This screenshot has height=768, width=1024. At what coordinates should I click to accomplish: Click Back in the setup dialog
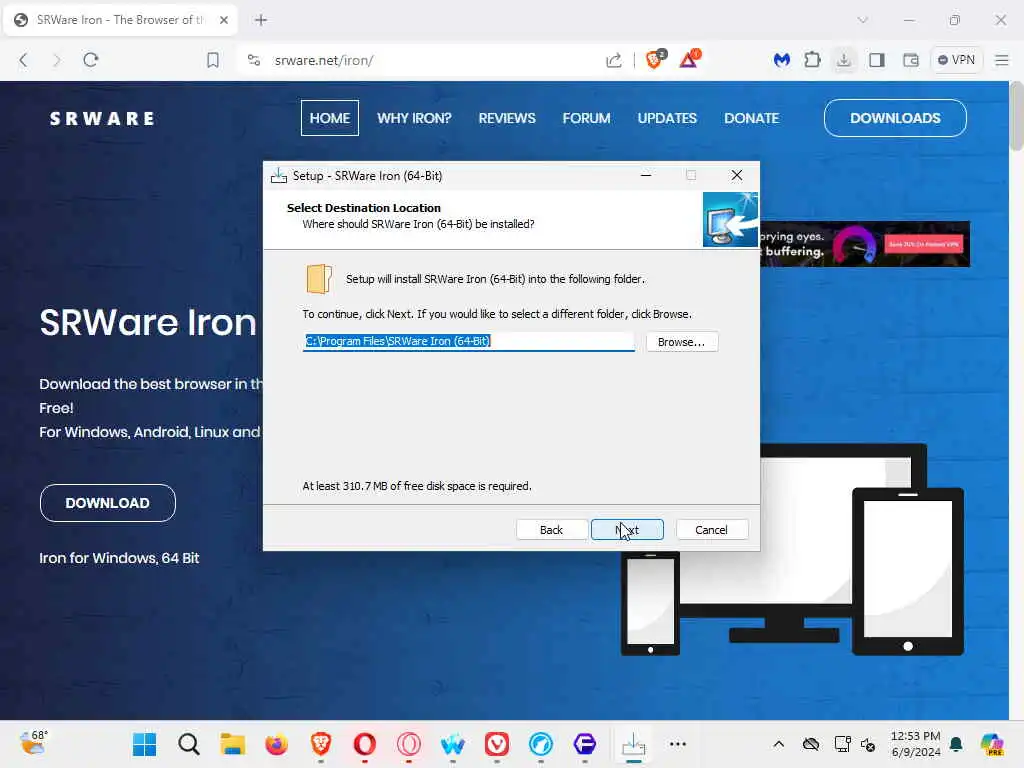point(551,530)
